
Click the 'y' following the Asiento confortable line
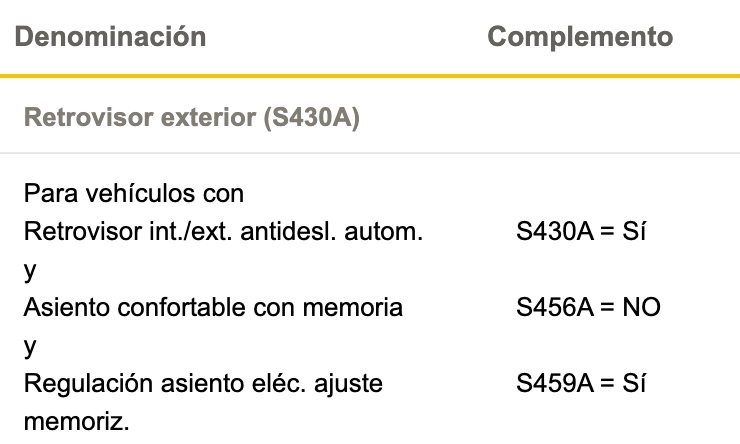[30, 347]
